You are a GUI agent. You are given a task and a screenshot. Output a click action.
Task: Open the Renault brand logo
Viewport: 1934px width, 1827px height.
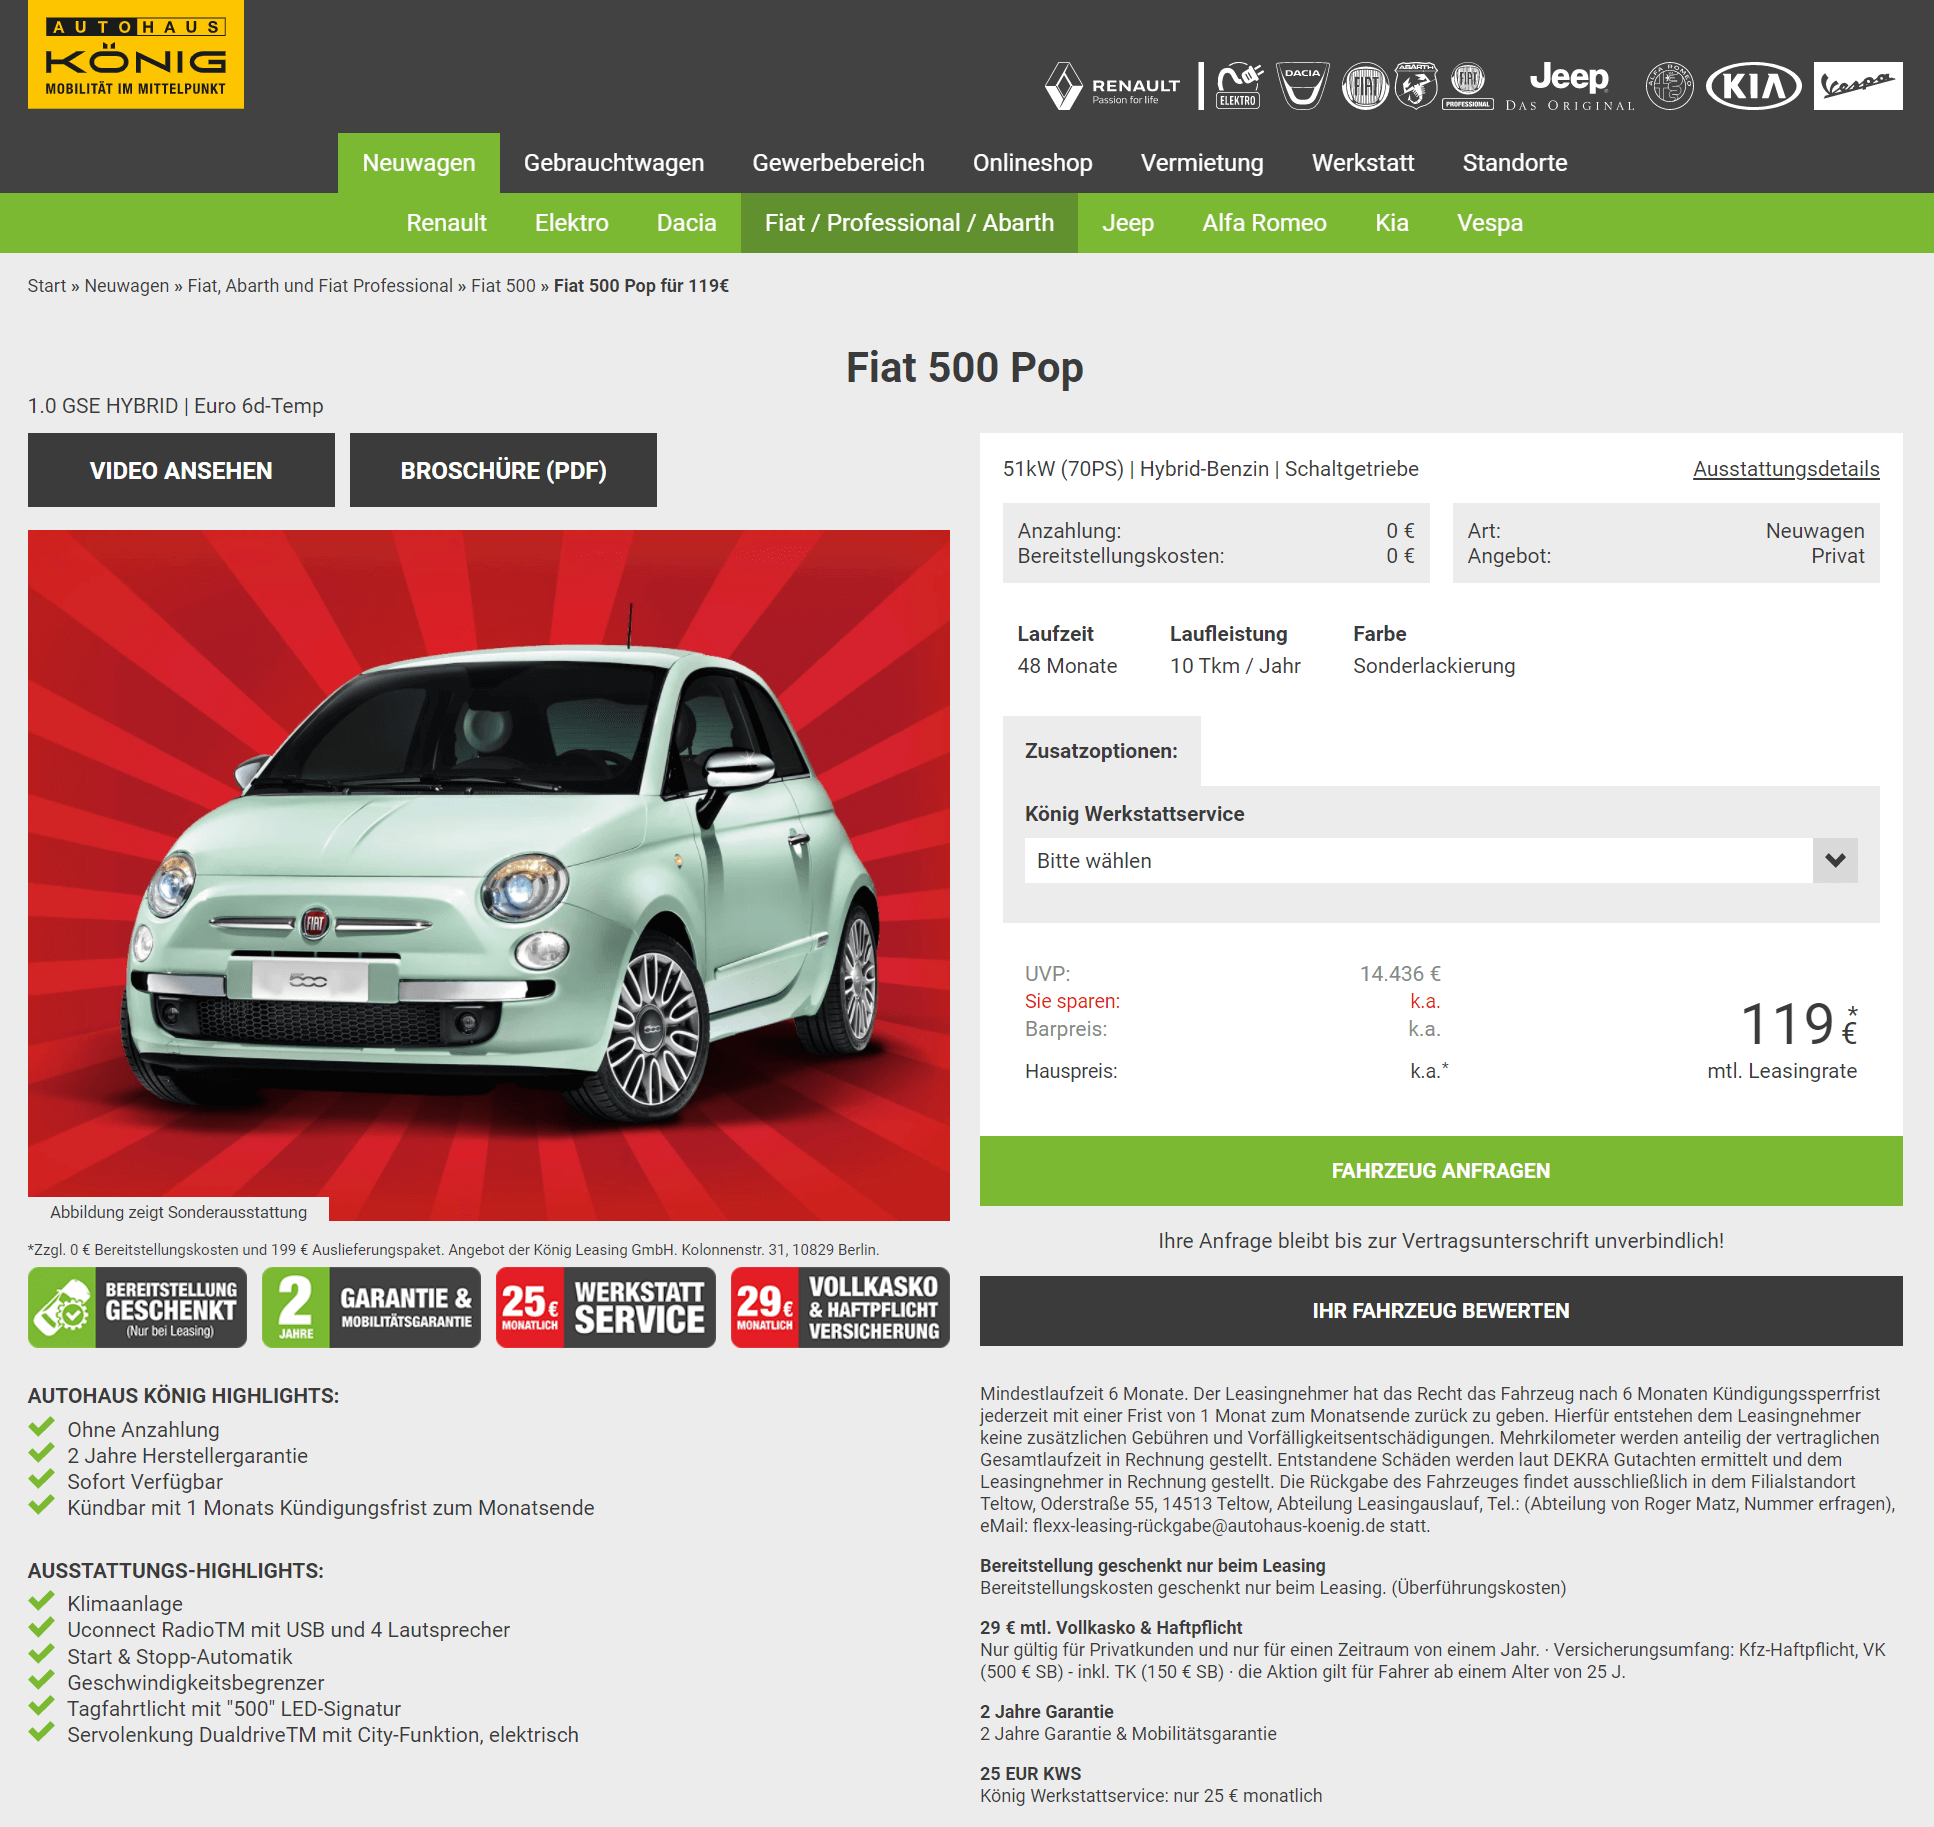click(1112, 87)
